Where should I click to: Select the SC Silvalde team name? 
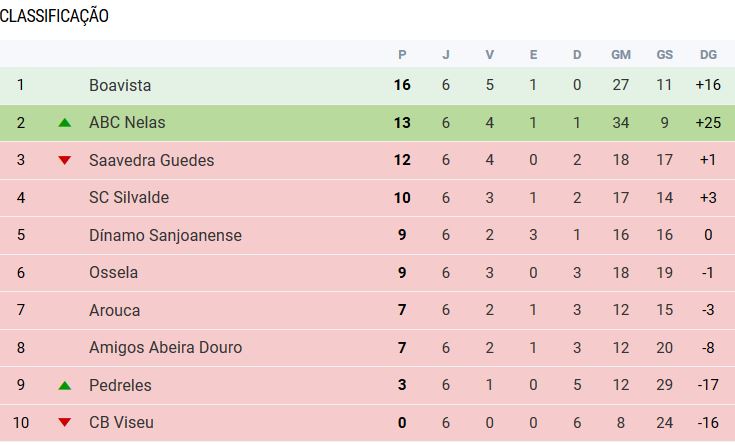coord(129,198)
